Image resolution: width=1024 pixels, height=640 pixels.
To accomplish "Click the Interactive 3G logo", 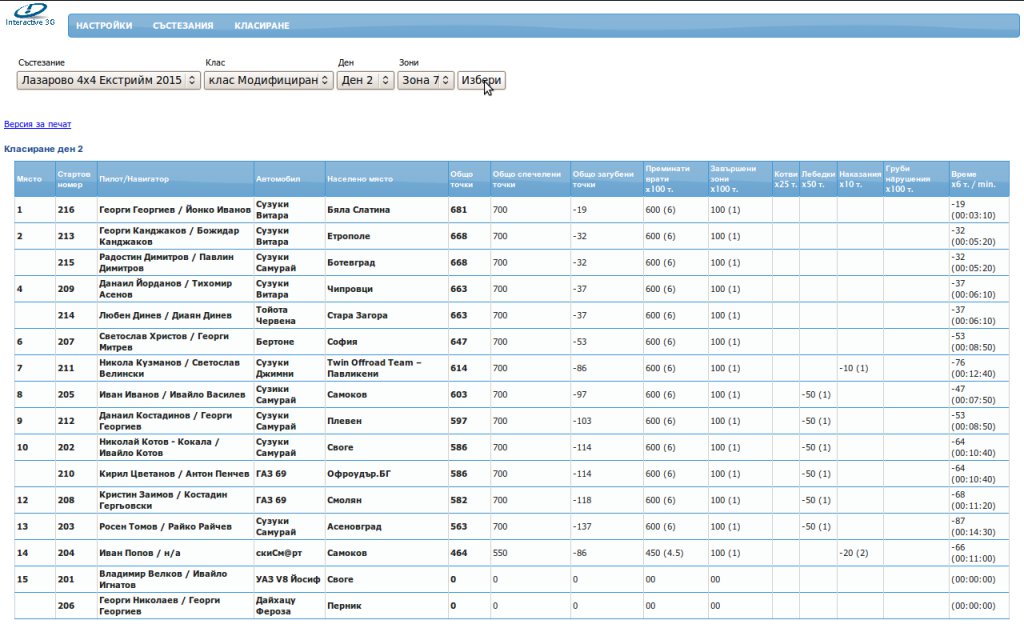I will [x=30, y=14].
